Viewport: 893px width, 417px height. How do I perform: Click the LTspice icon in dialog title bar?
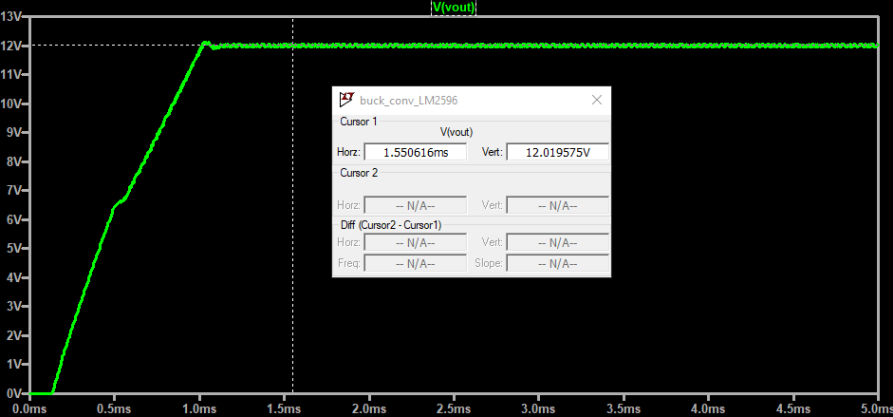click(x=347, y=100)
